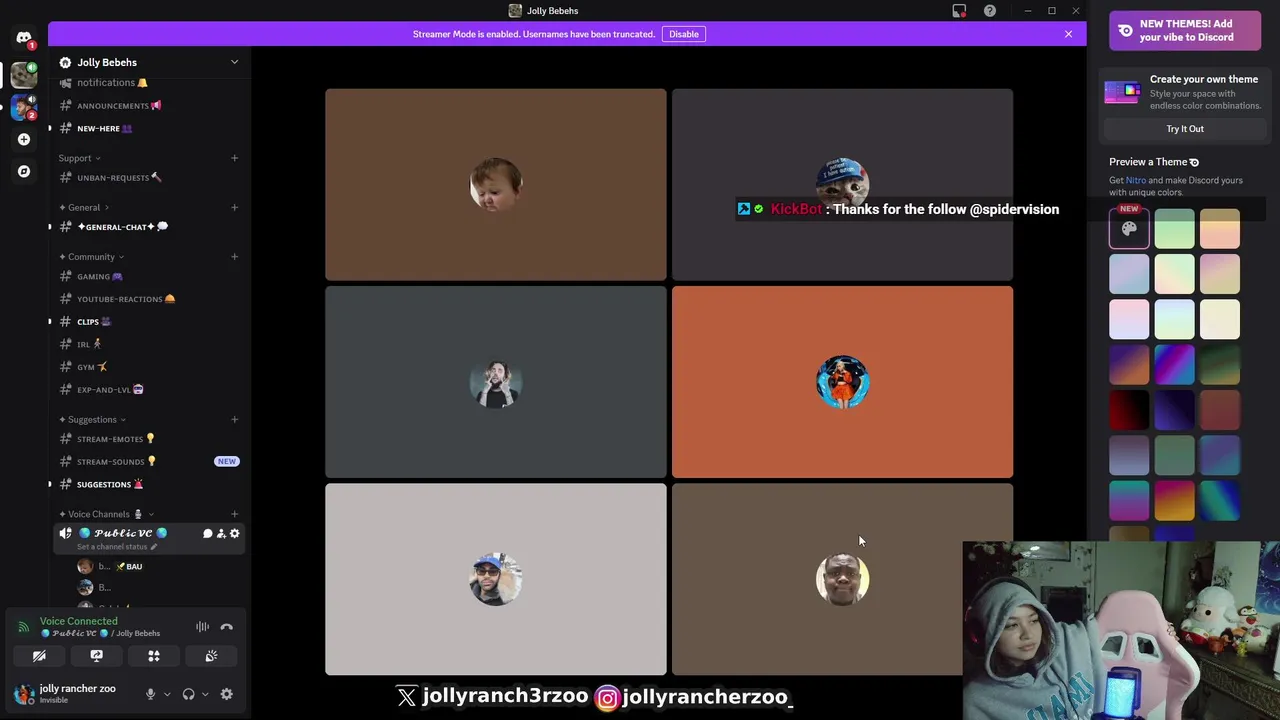Open the UNBAN-REQUESTS channel
Image resolution: width=1280 pixels, height=720 pixels.
(x=148, y=178)
